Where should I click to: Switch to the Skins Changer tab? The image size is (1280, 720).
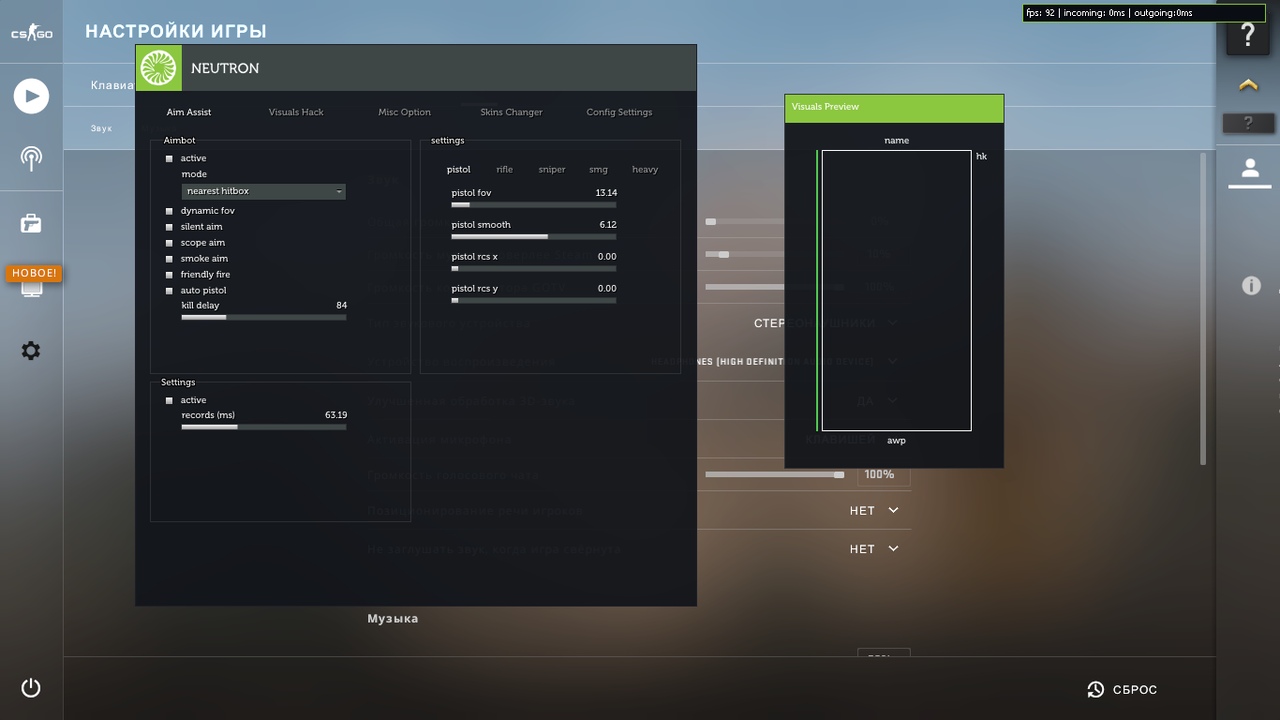[511, 112]
